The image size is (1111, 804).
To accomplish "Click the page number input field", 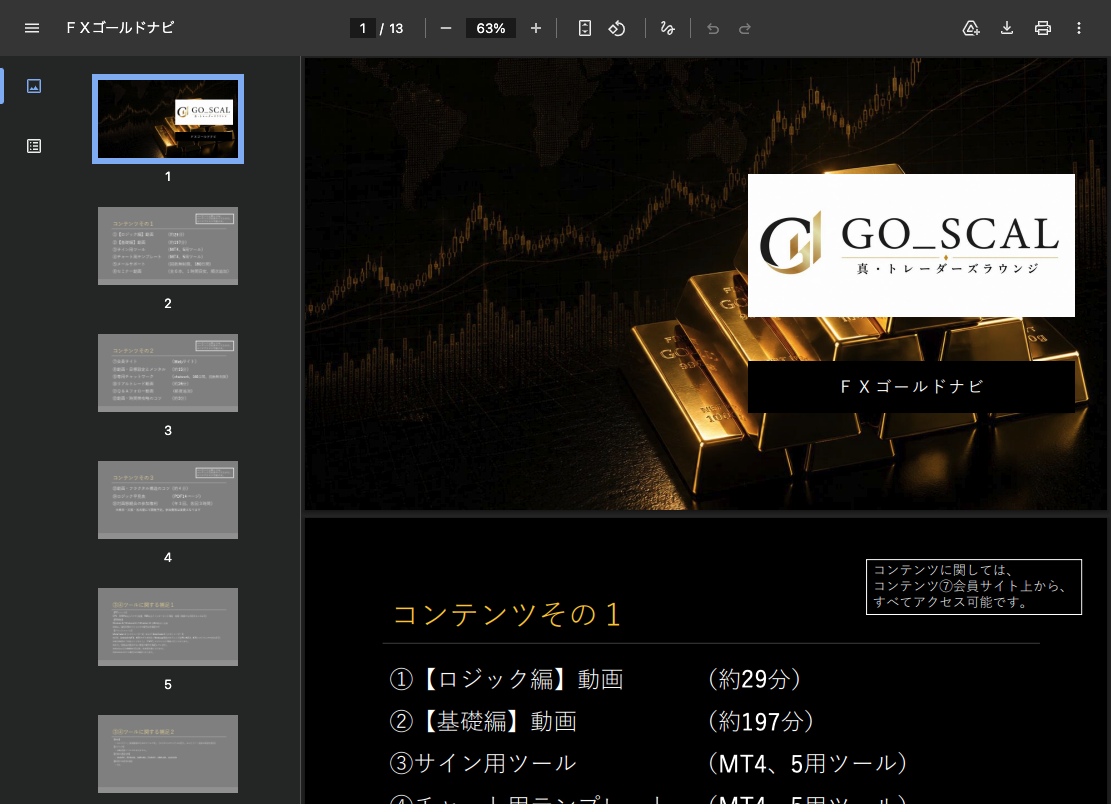I will [x=363, y=28].
